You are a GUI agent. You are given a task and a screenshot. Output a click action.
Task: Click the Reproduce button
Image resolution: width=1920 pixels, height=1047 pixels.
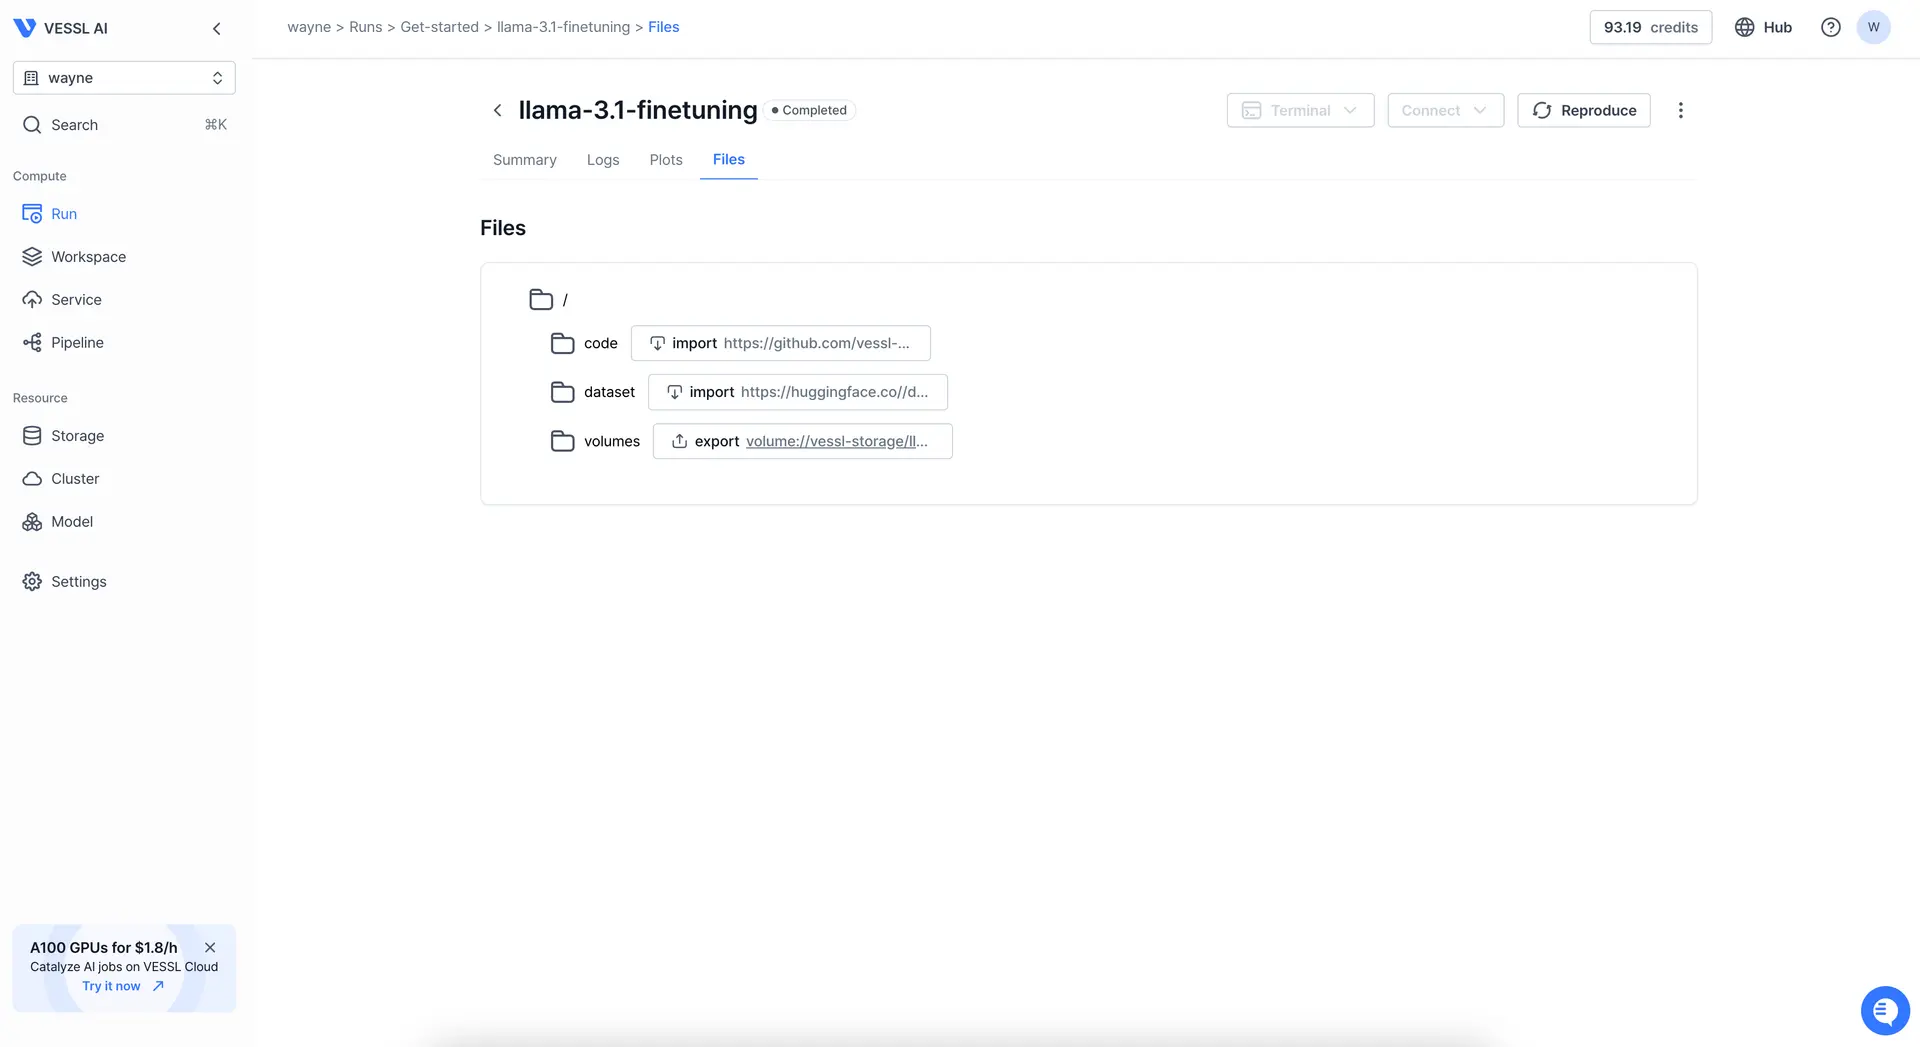point(1584,110)
